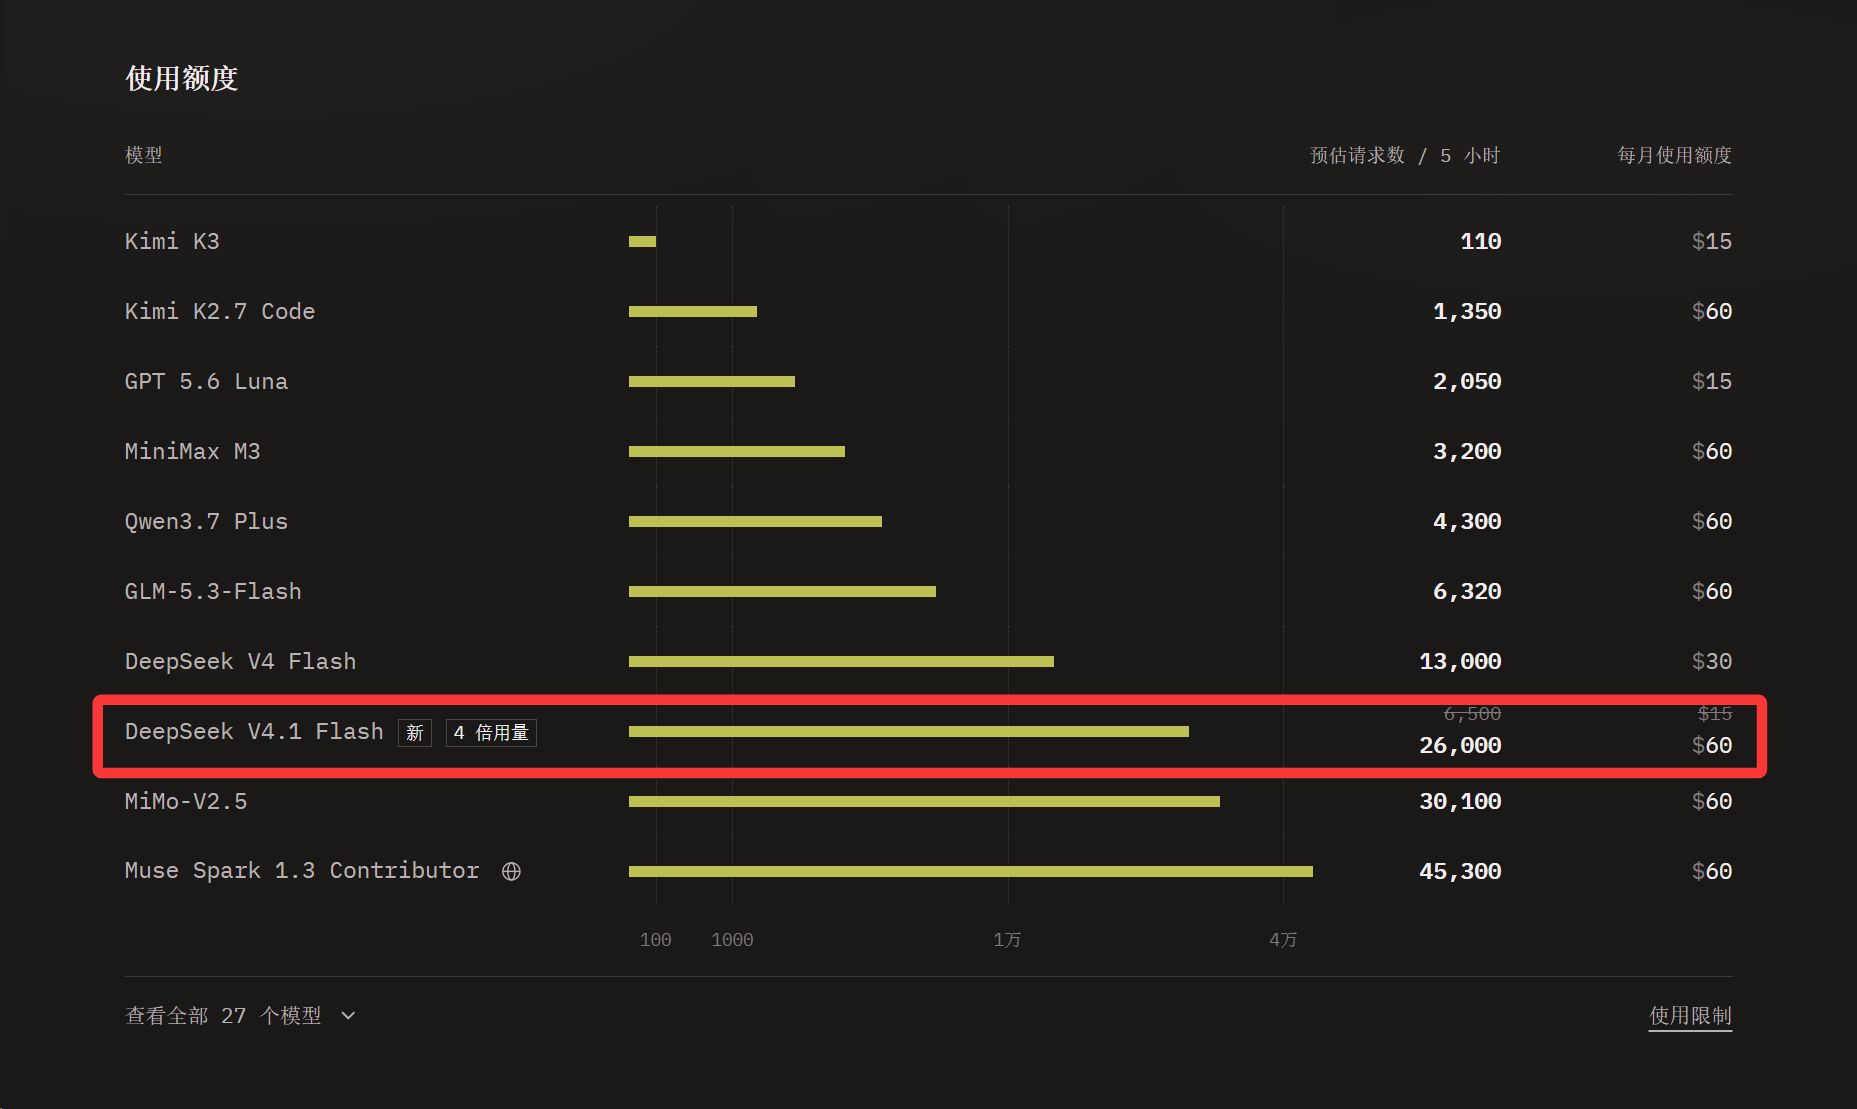
Task: Click the 26,000 request count value
Action: [1460, 746]
